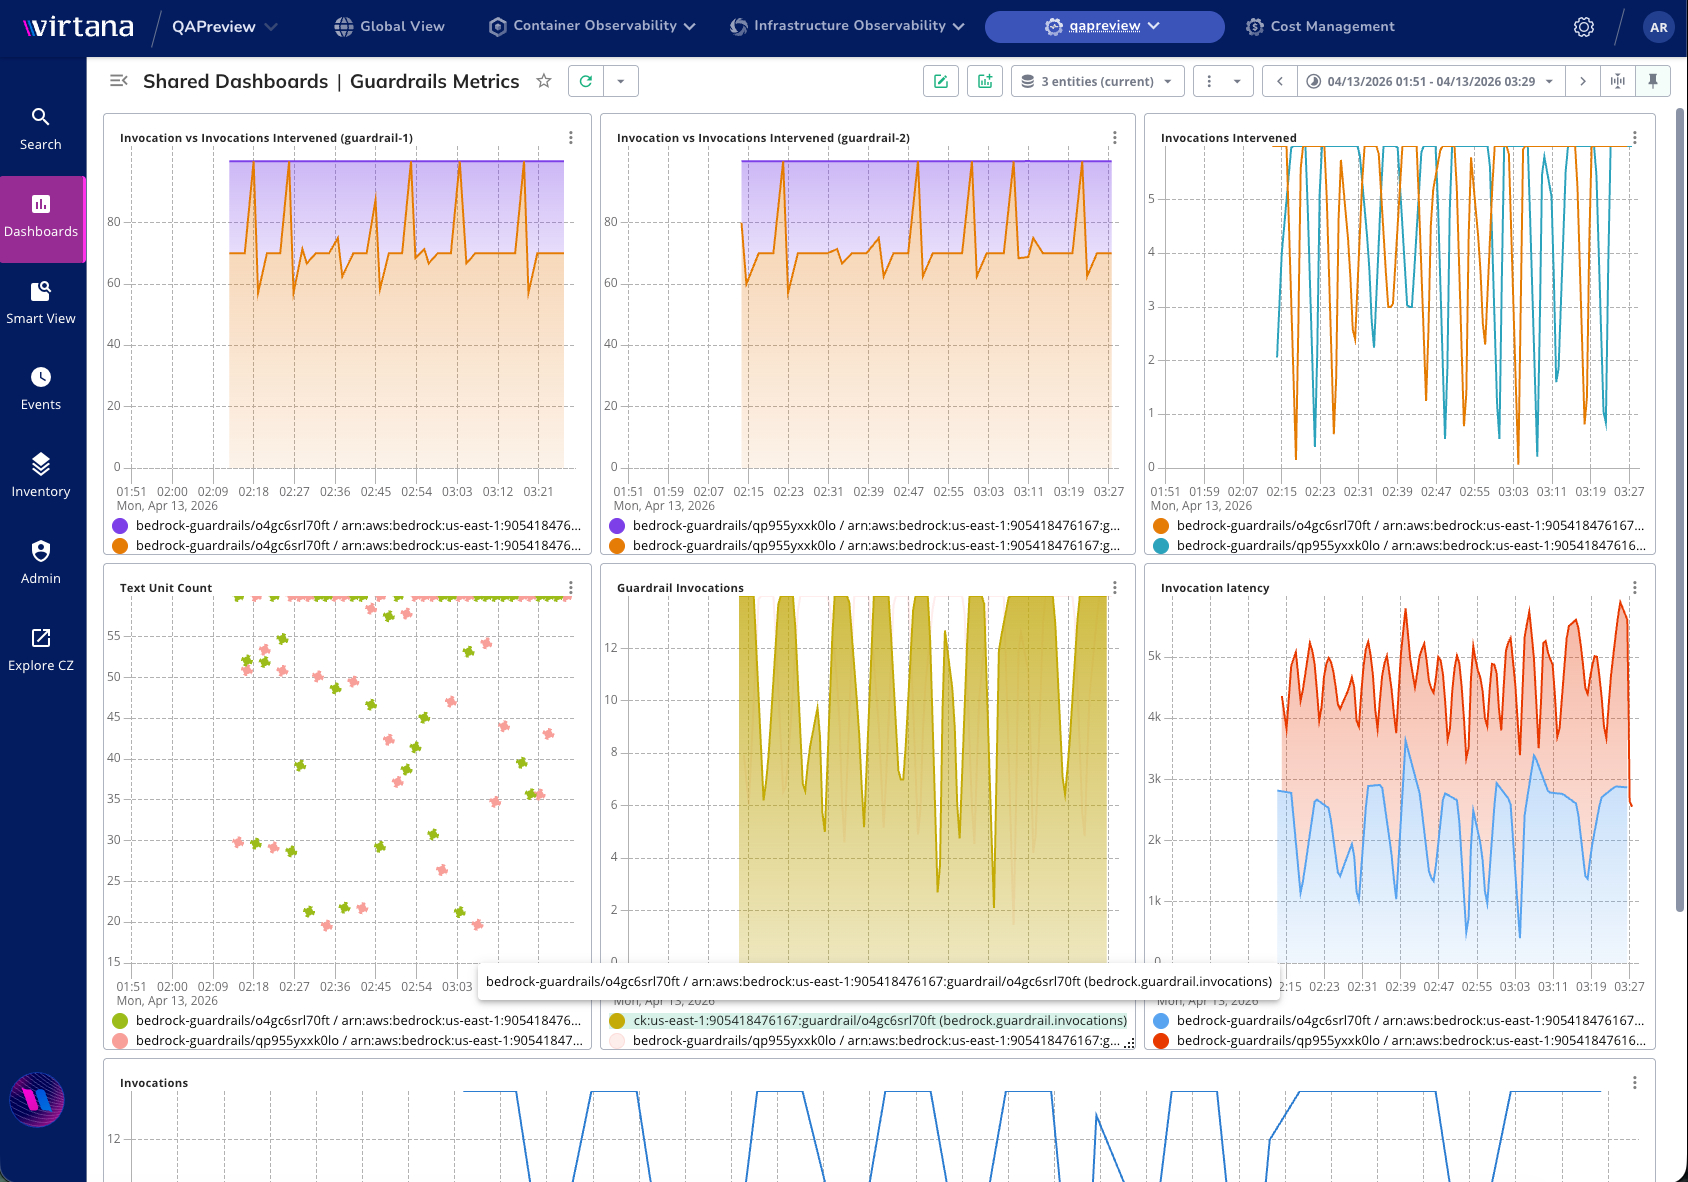Go to Inventory in the left sidebar

point(41,475)
